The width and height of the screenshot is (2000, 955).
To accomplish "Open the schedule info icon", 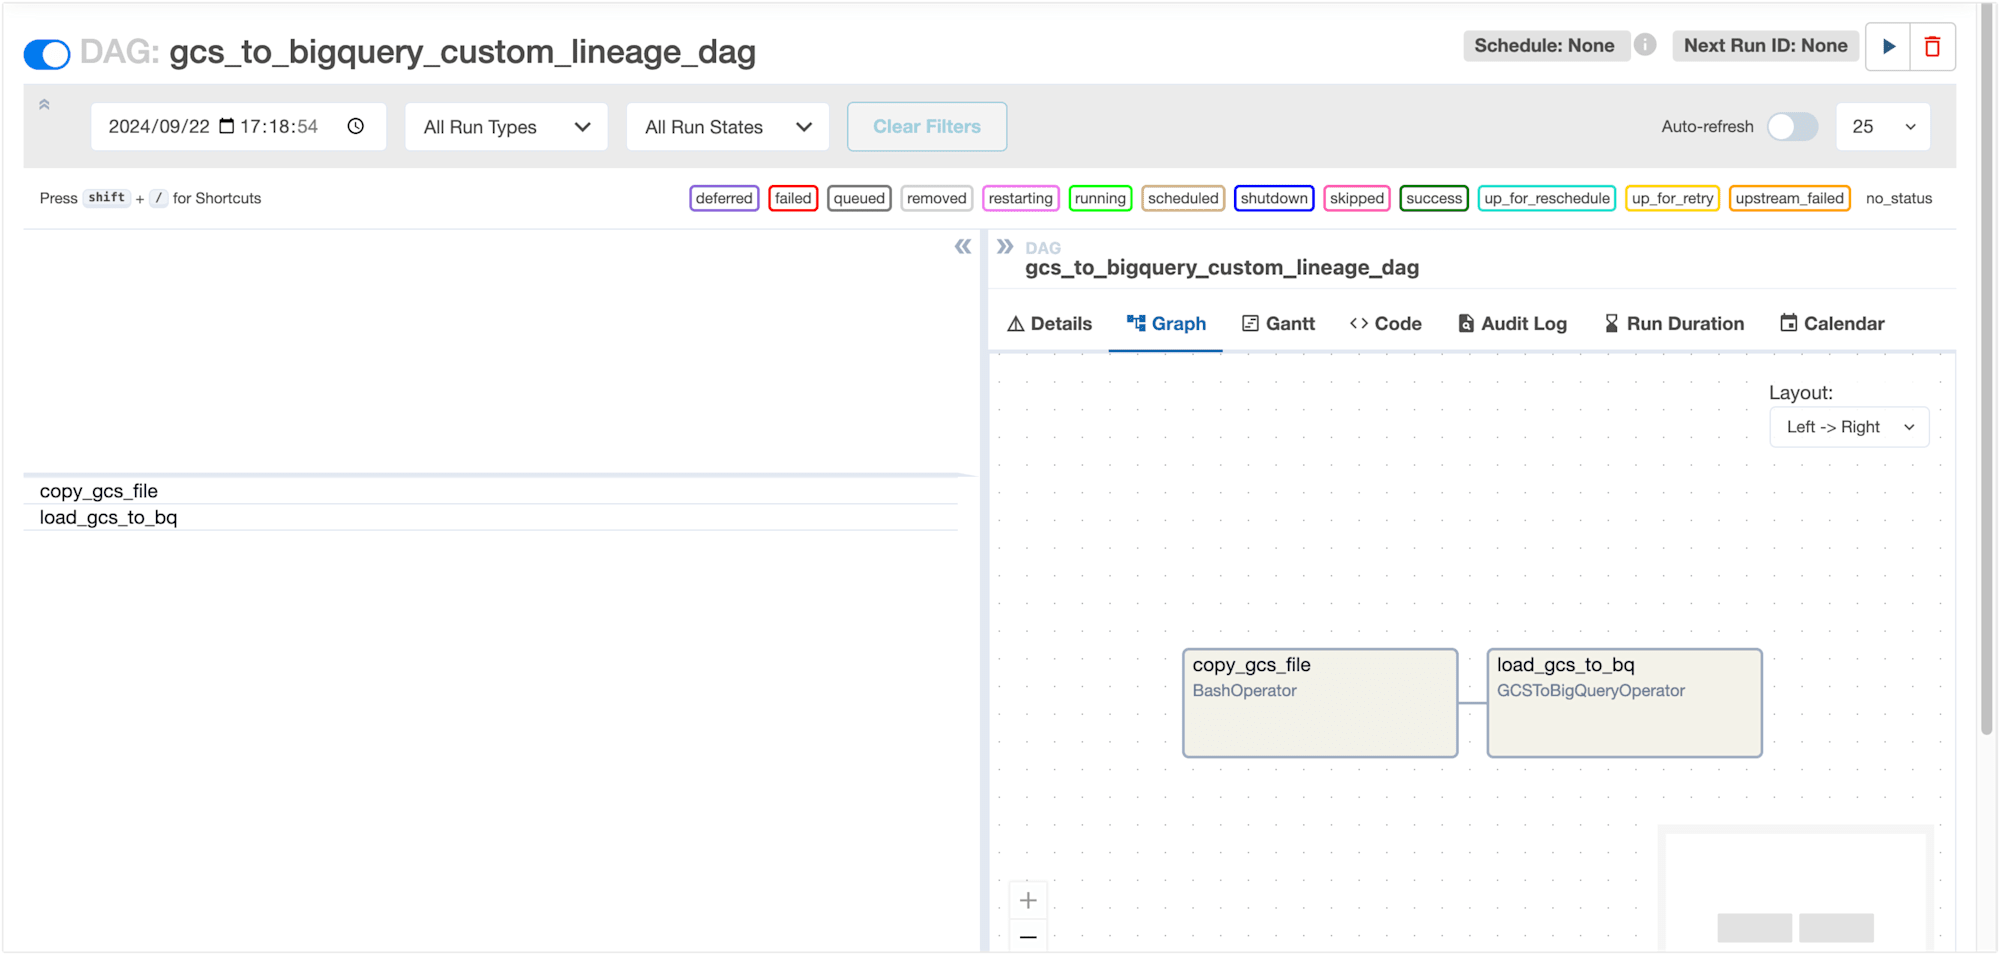I will click(x=1645, y=45).
